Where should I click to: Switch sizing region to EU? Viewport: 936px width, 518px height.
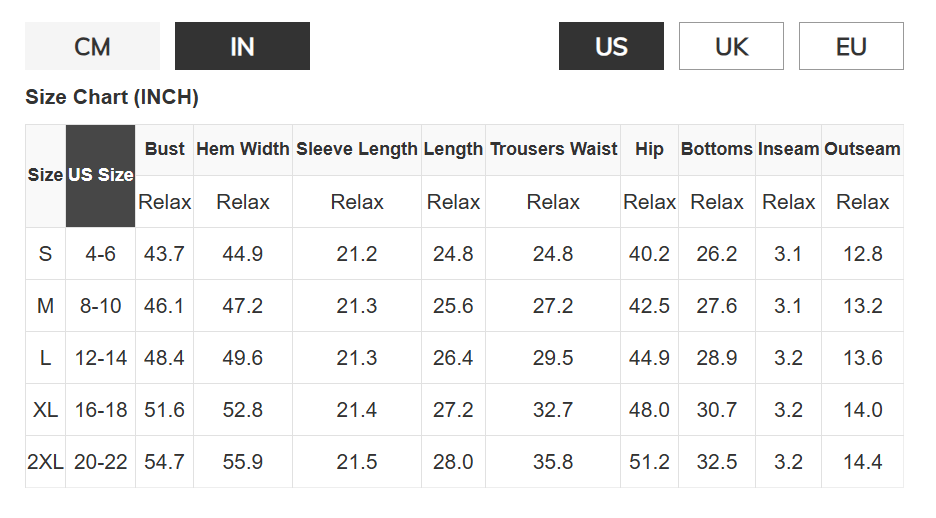pyautogui.click(x=851, y=46)
